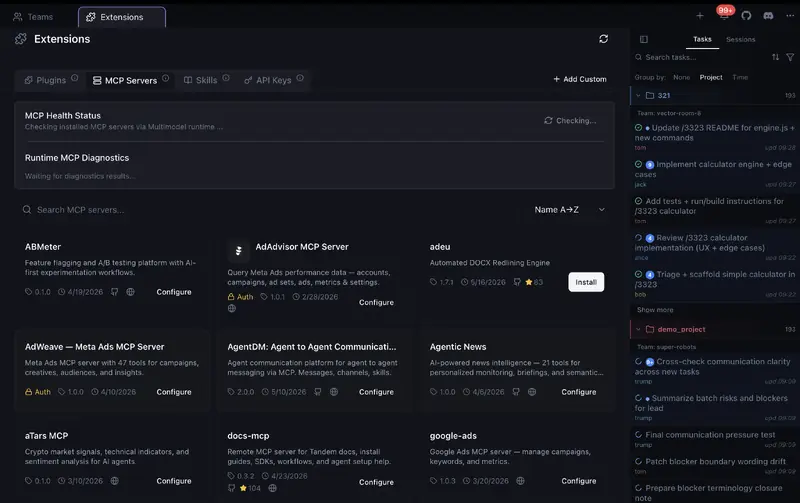Configure google-ads server
This screenshot has width=800, height=503.
[x=579, y=481]
